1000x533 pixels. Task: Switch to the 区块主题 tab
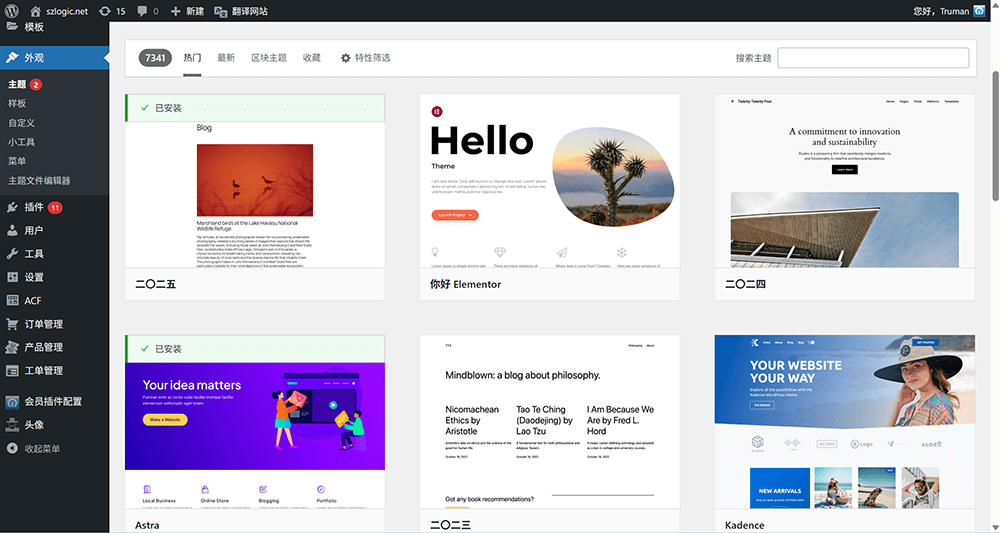tap(268, 58)
